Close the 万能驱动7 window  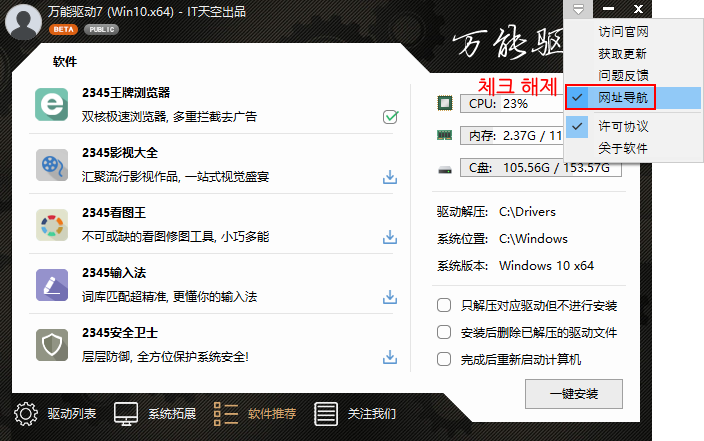click(x=638, y=9)
